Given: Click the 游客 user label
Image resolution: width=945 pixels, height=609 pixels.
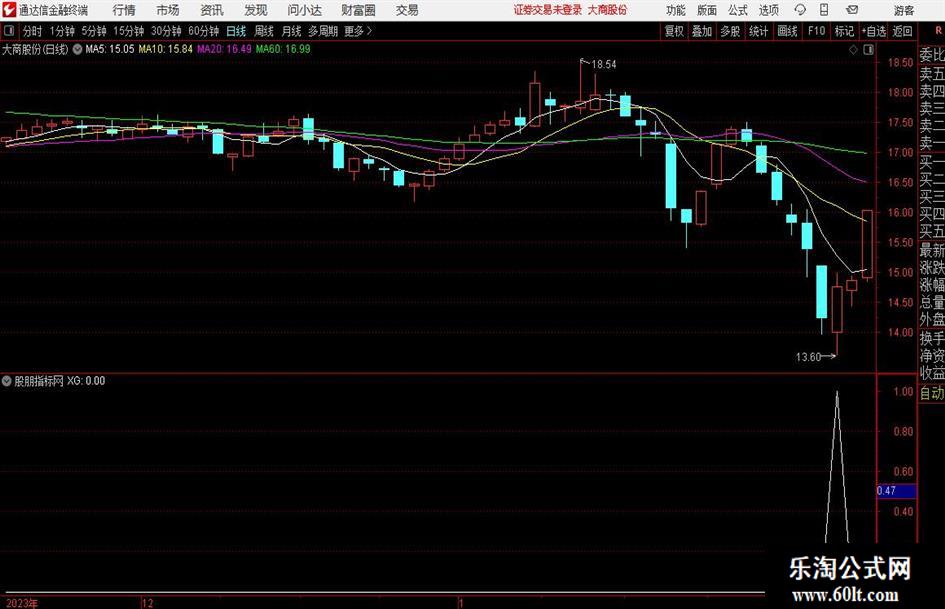Looking at the screenshot, I should [904, 10].
